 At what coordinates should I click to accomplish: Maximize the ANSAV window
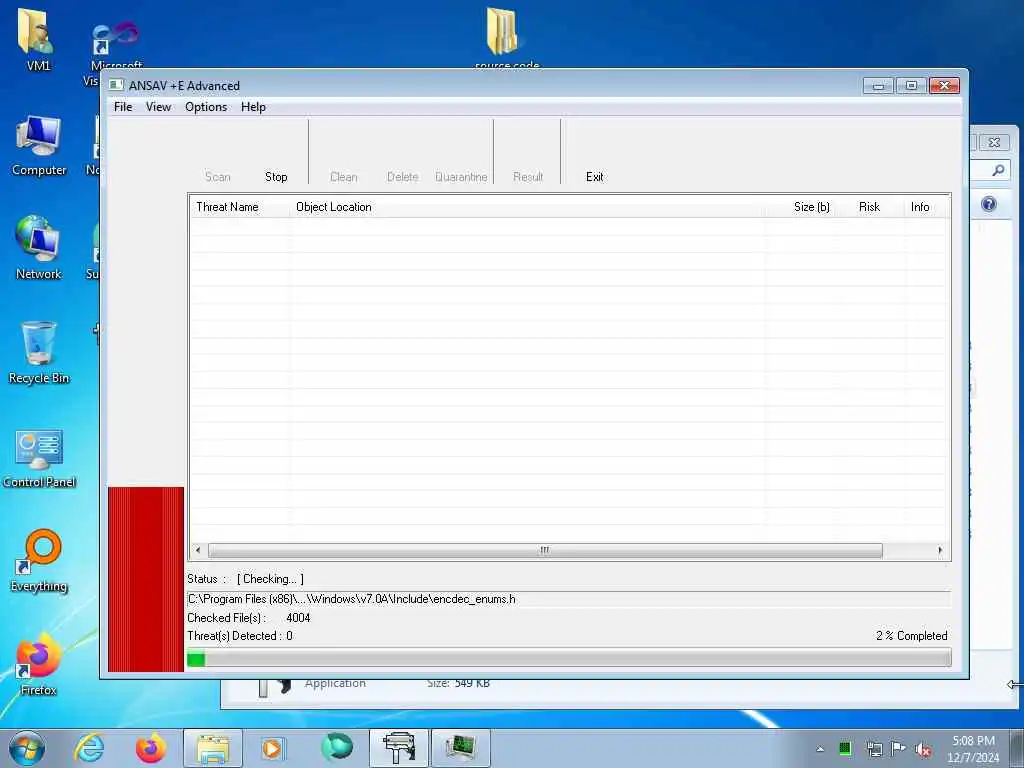(911, 86)
